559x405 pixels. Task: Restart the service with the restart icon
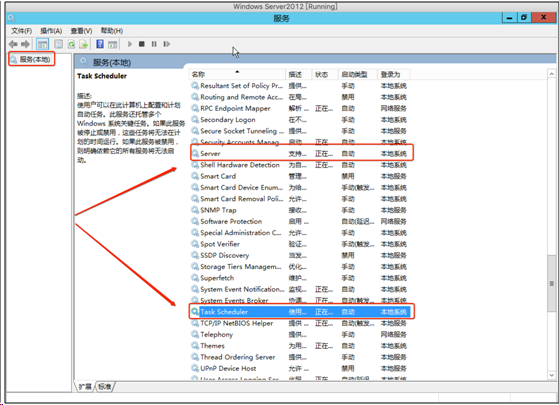pyautogui.click(x=166, y=44)
